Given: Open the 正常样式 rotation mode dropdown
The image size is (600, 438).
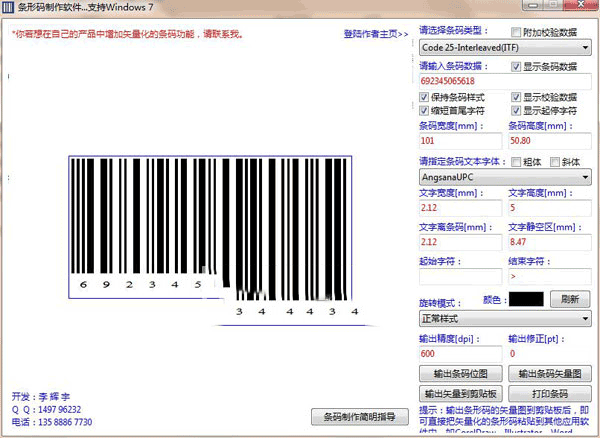Looking at the screenshot, I should pos(505,318).
